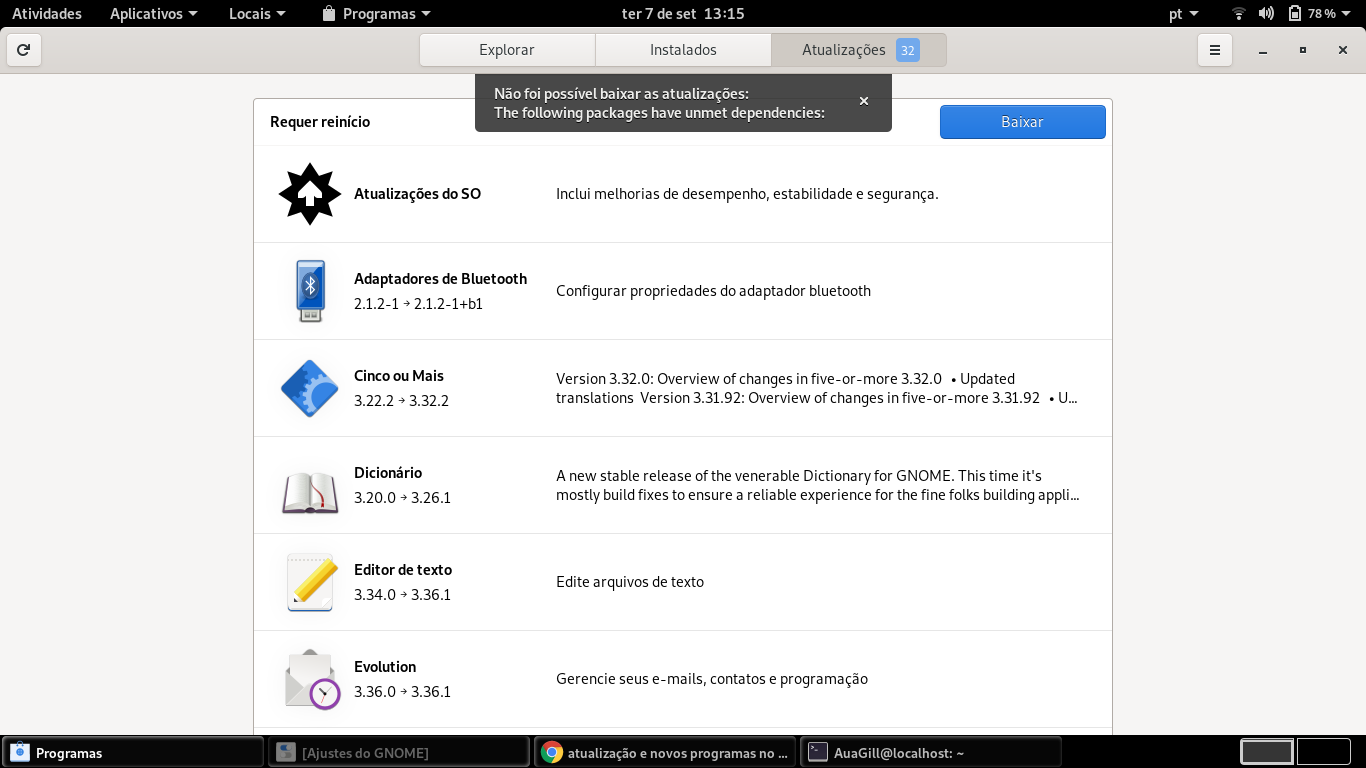The height and width of the screenshot is (768, 1366).
Task: Click the battery 78% indicator
Action: coord(1312,14)
